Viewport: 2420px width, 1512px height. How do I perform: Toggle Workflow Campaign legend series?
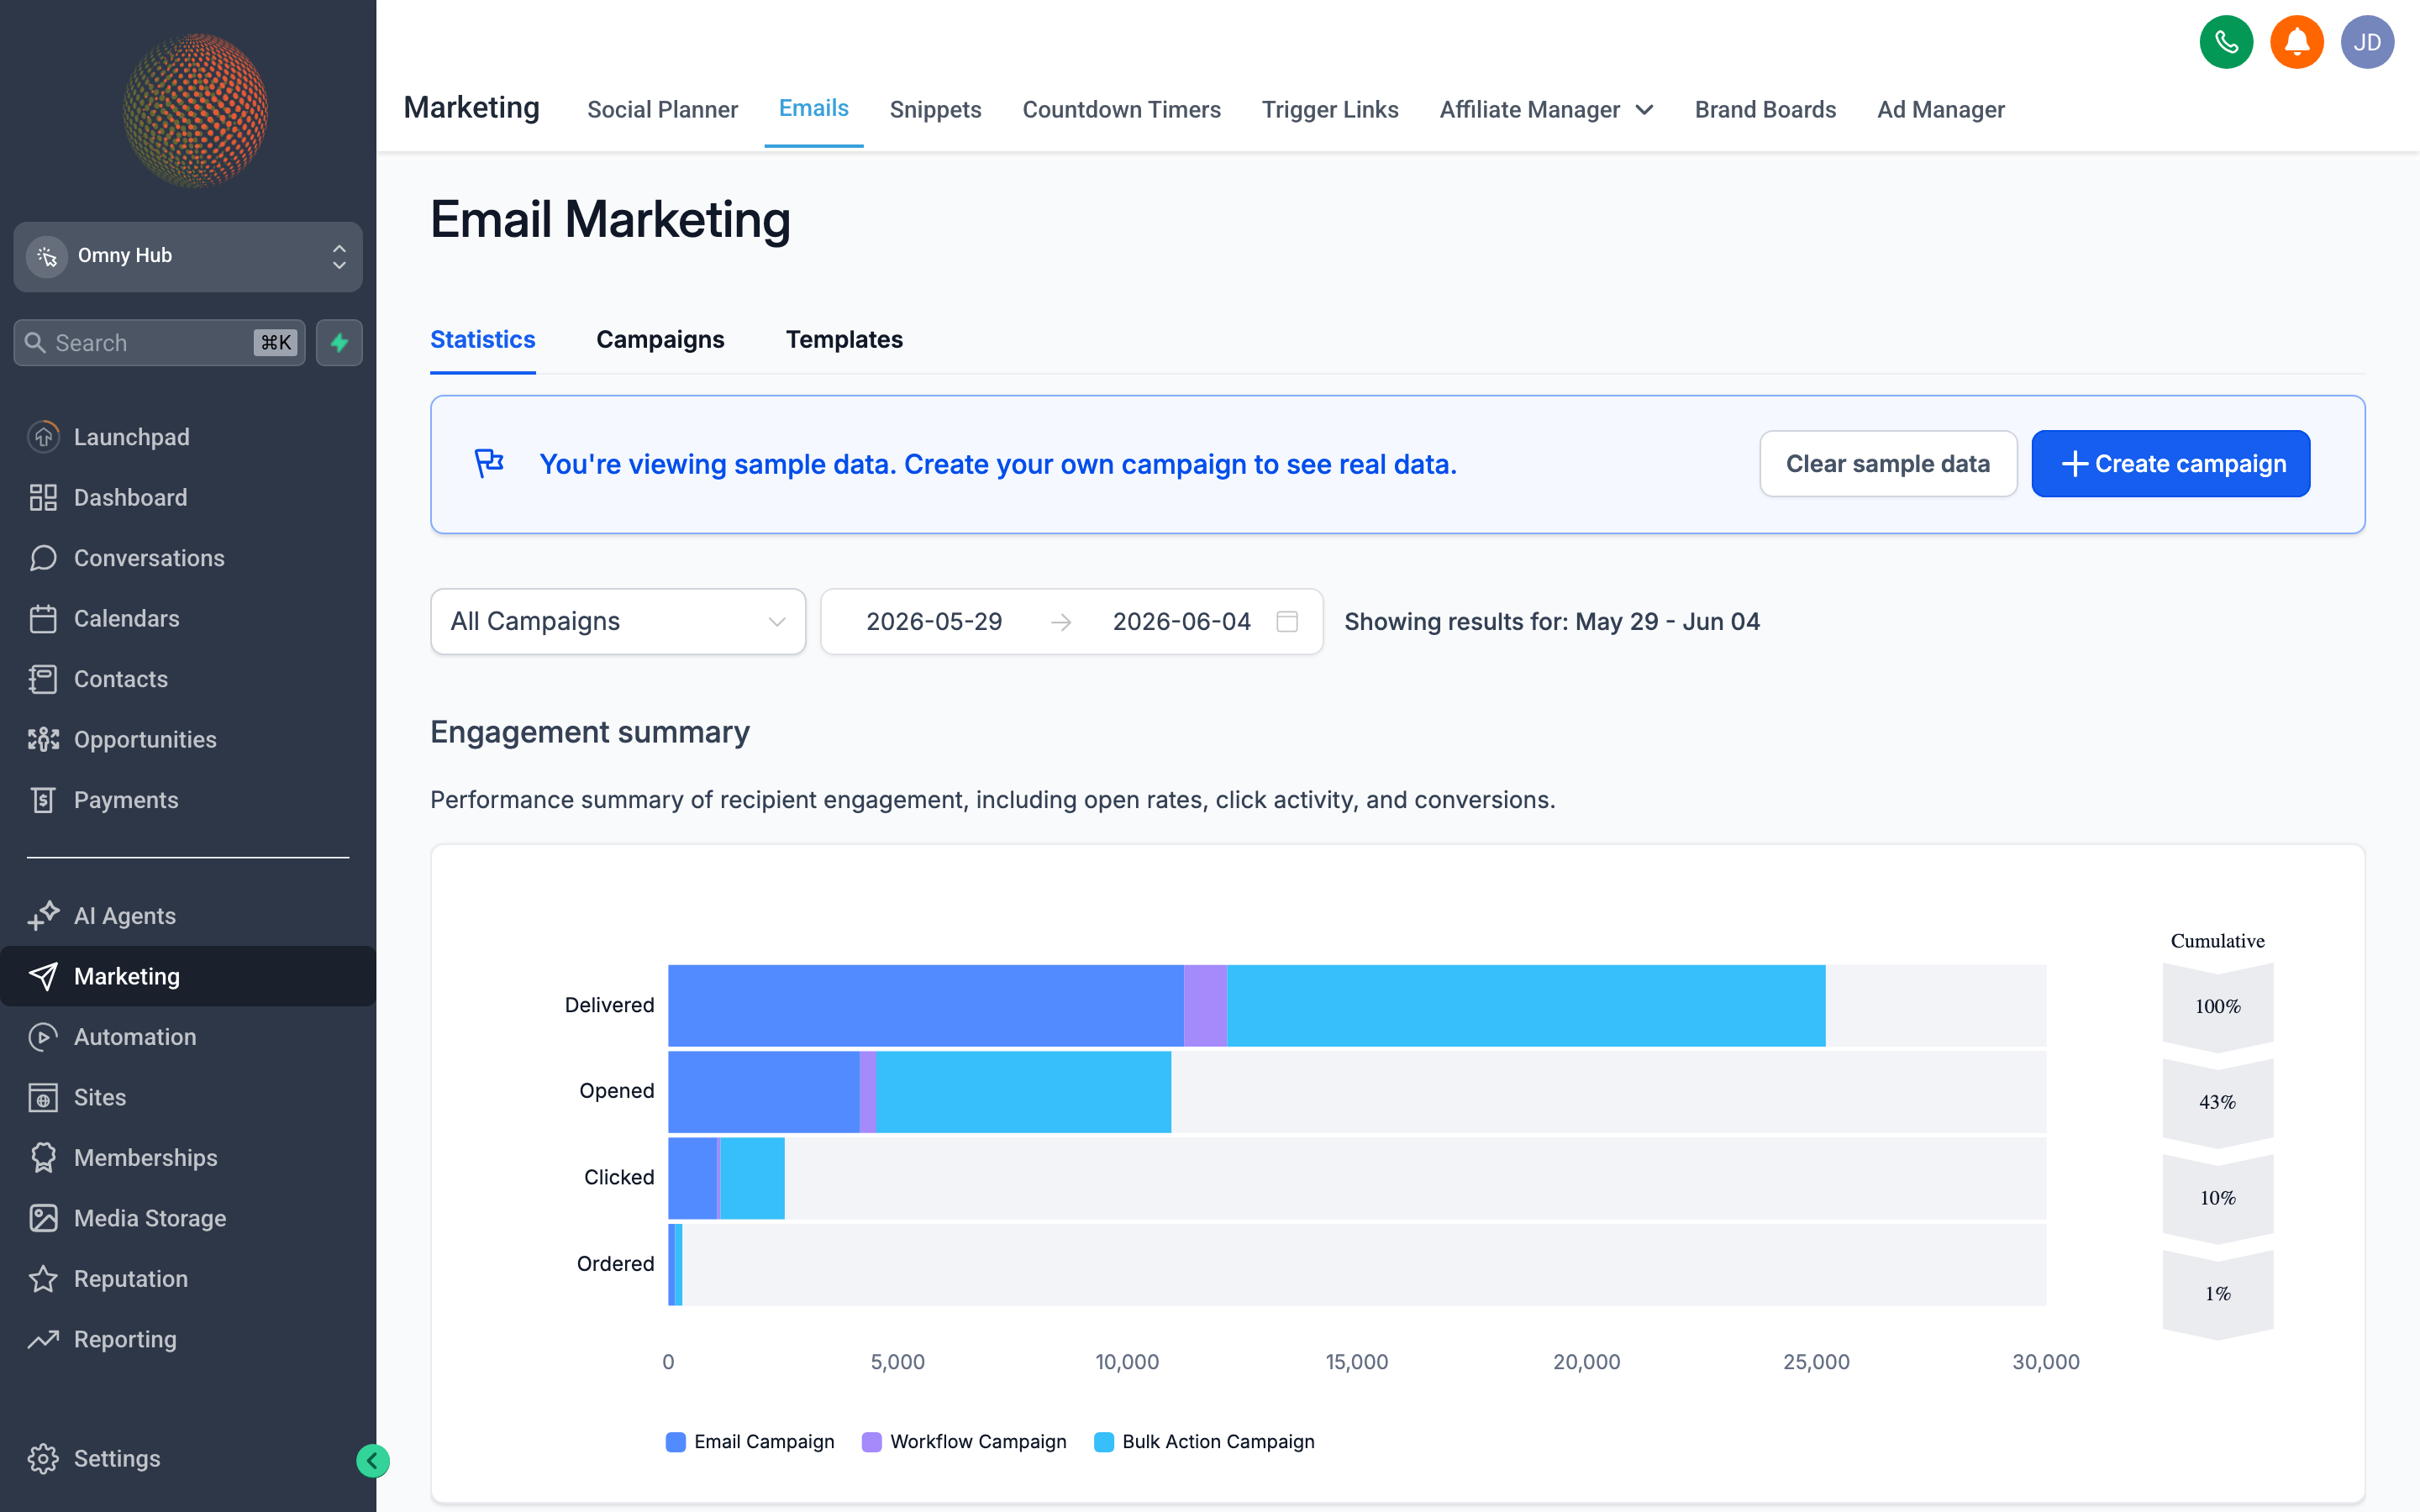(965, 1442)
